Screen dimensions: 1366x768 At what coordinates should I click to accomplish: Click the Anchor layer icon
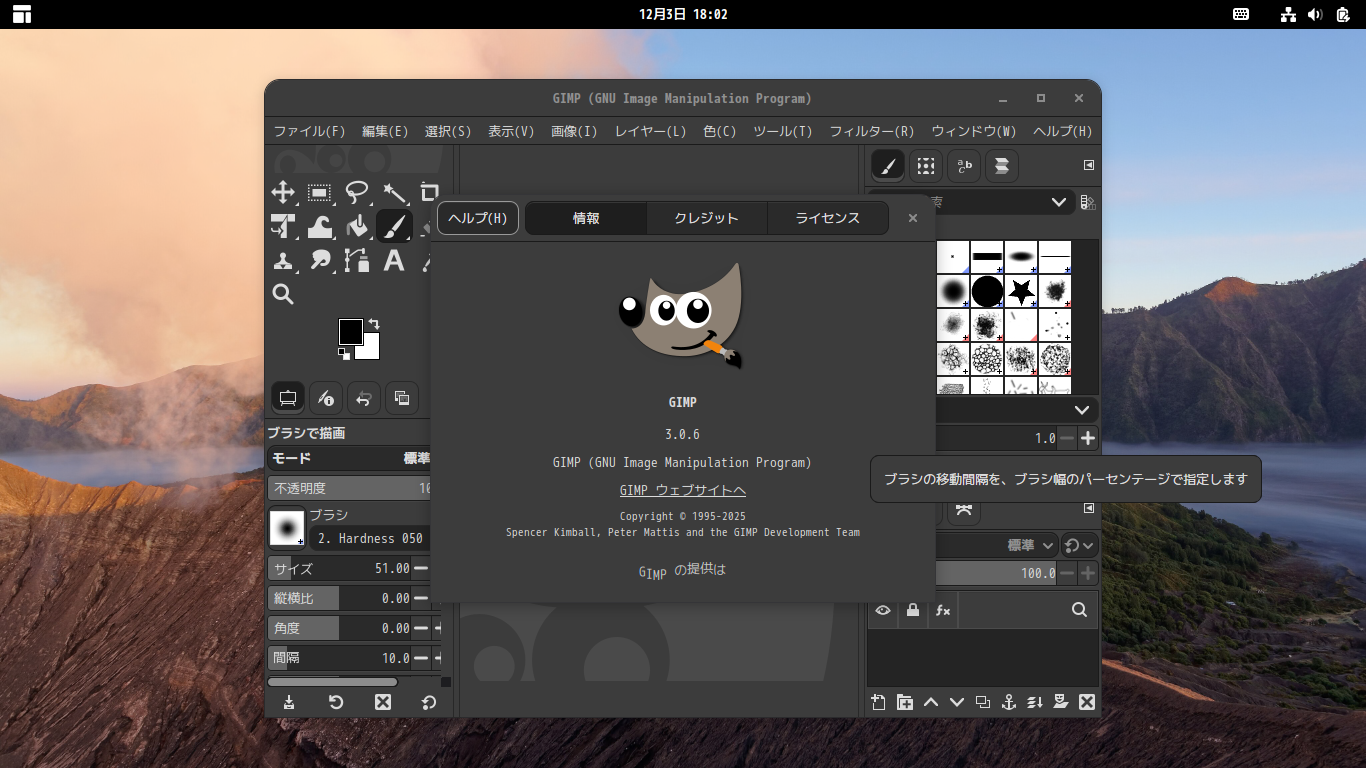1008,702
